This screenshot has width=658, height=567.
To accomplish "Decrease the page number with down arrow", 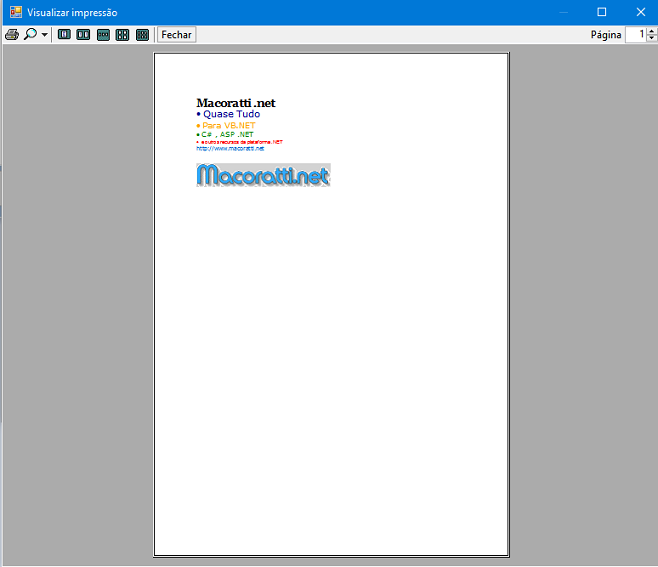I will pyautogui.click(x=652, y=38).
